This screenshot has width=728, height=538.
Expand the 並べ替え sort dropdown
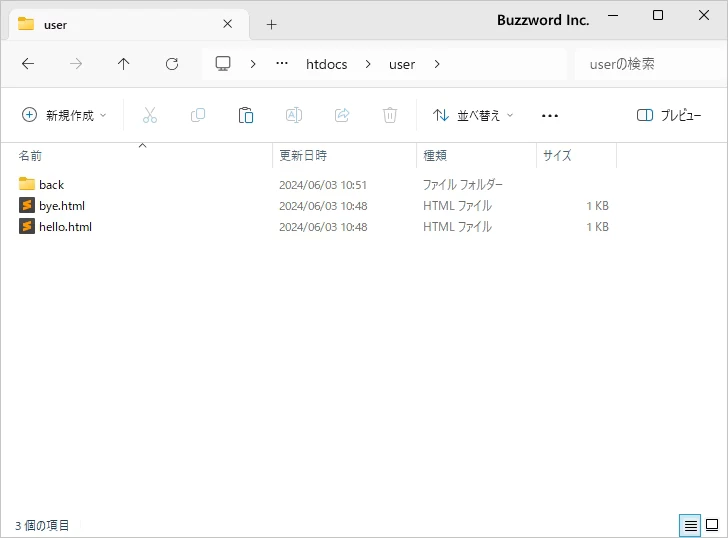pyautogui.click(x=473, y=115)
